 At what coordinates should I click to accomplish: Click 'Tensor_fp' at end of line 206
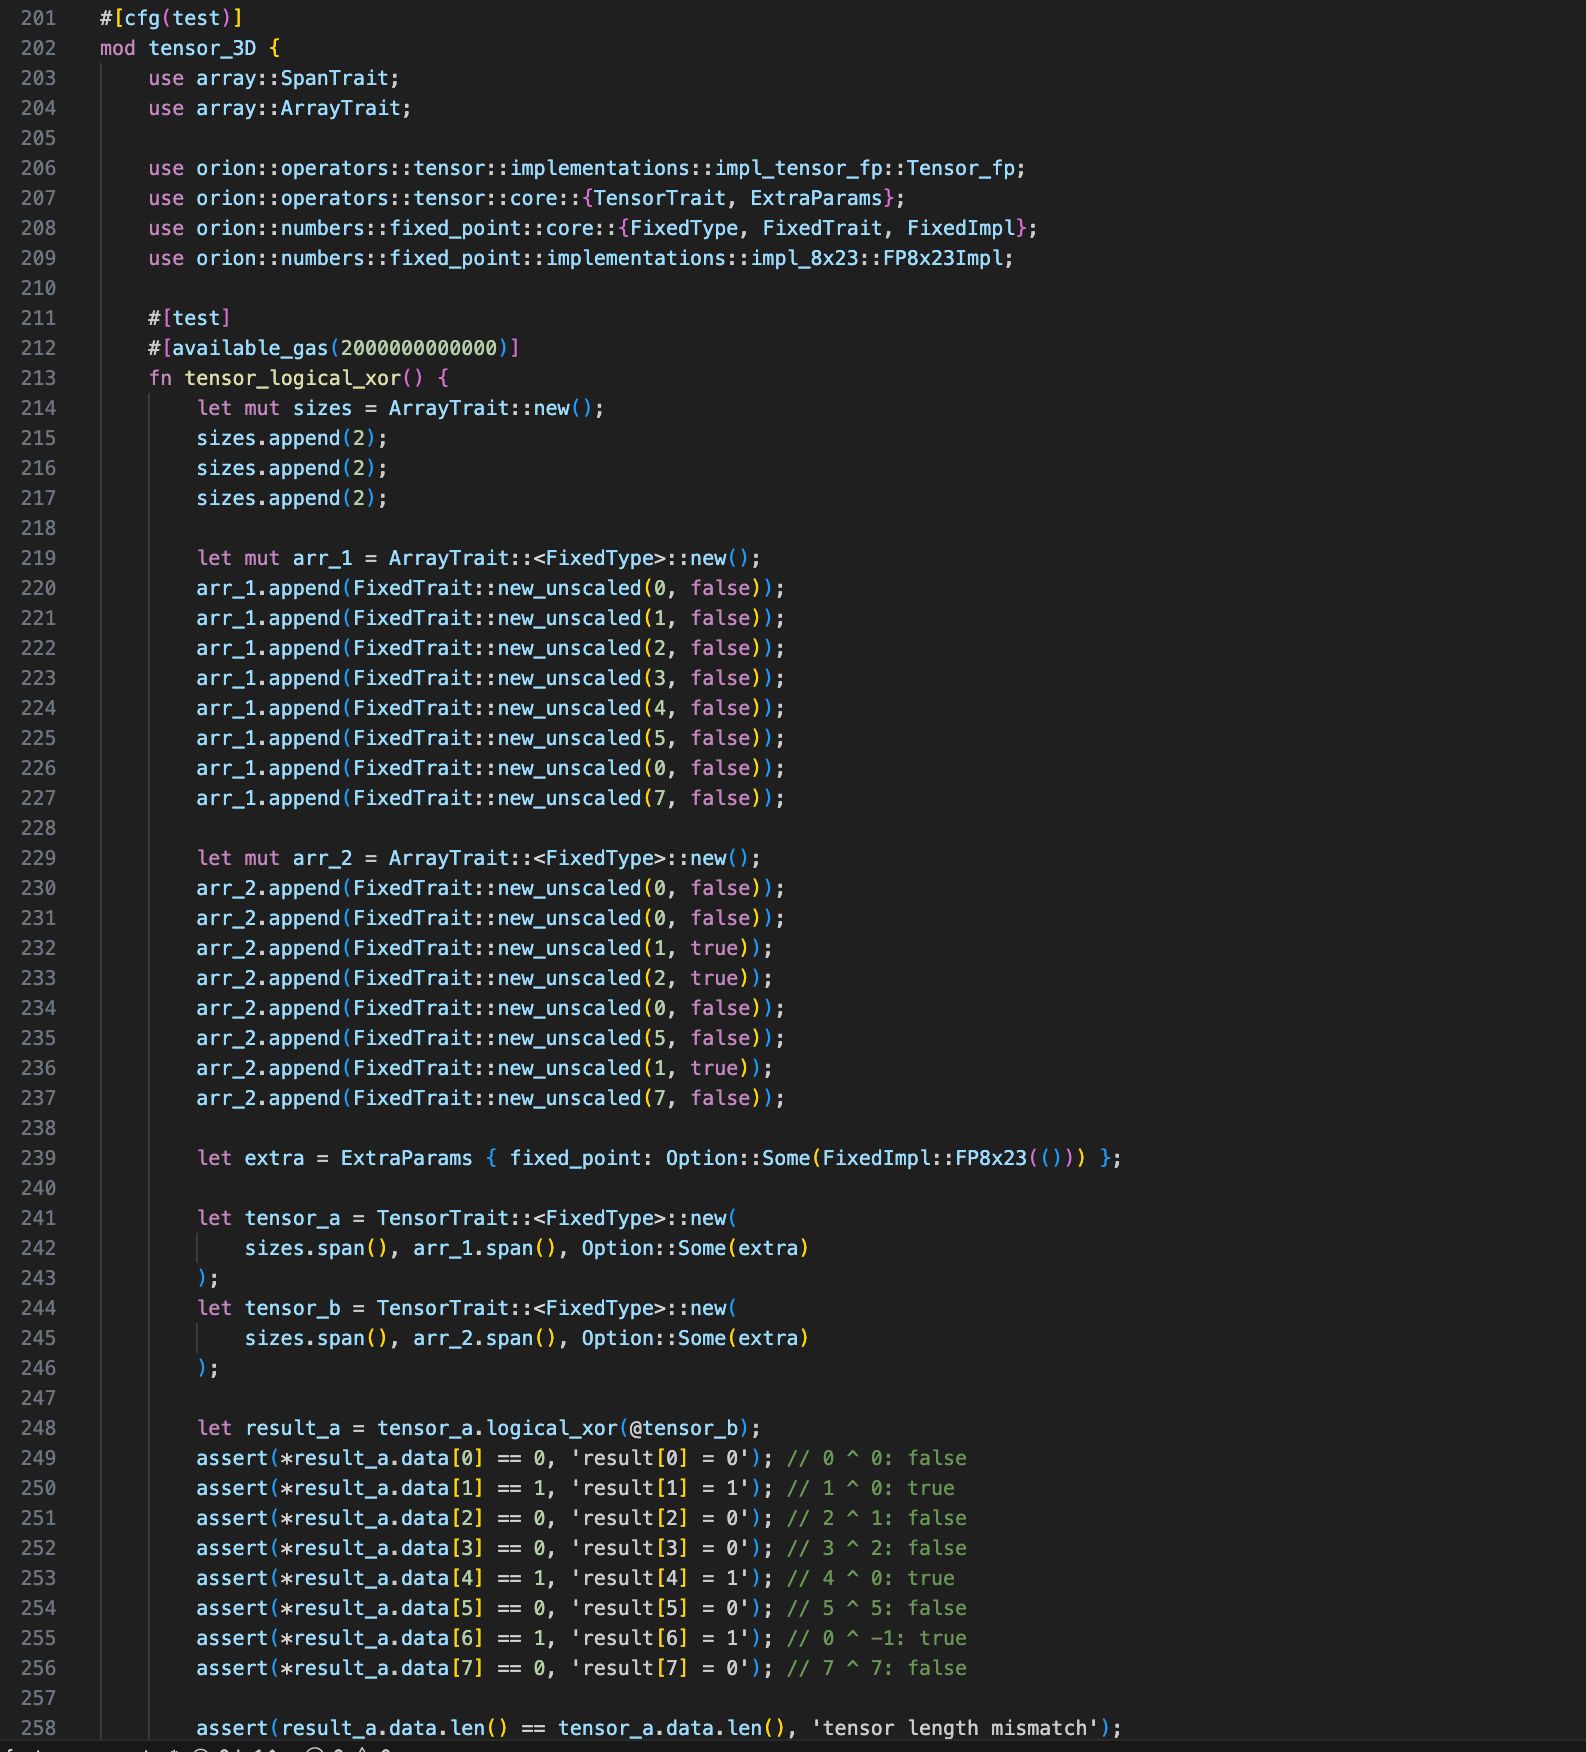960,168
